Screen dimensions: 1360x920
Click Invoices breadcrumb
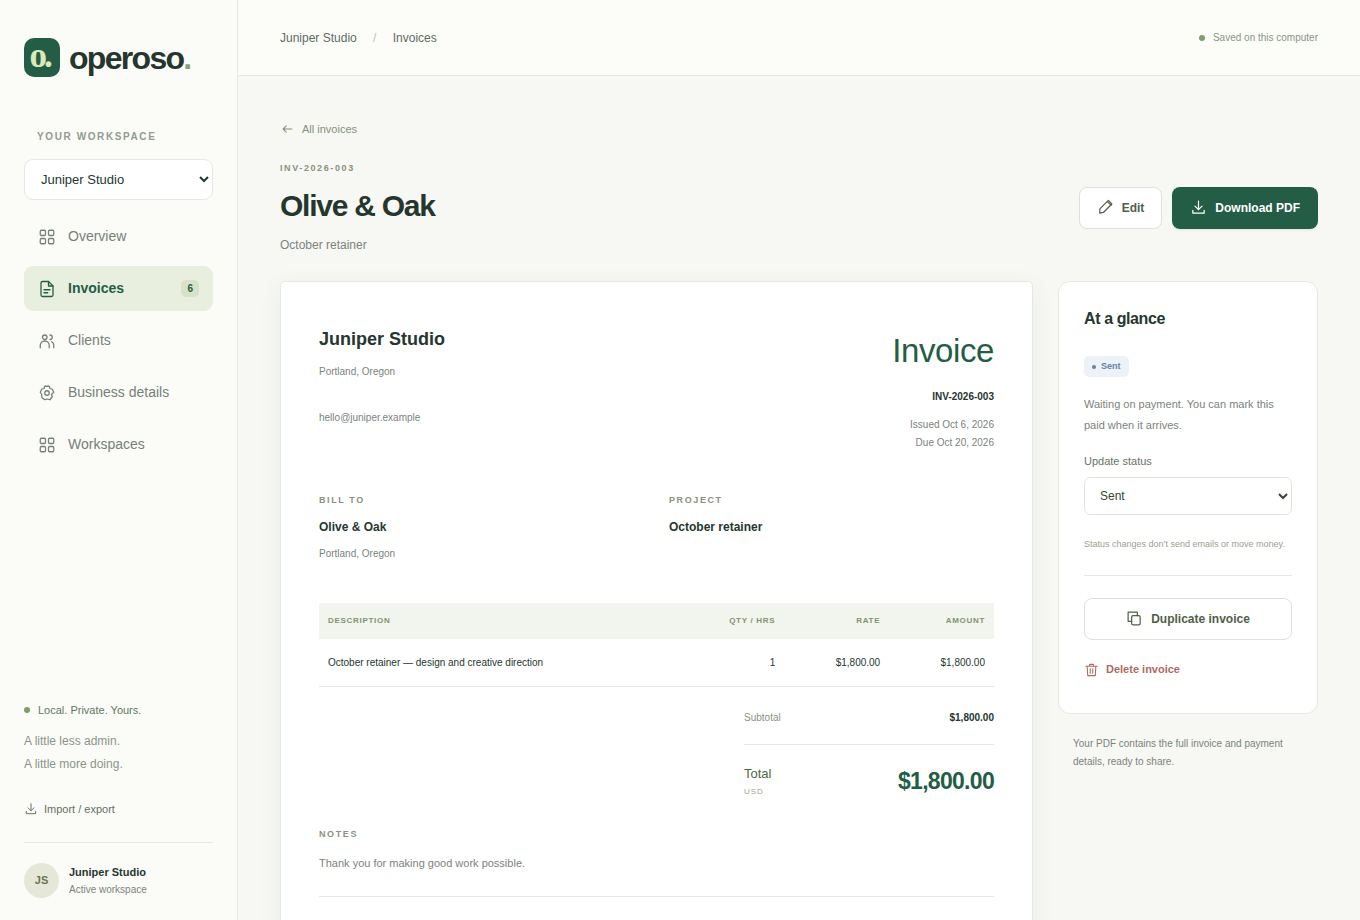point(414,38)
